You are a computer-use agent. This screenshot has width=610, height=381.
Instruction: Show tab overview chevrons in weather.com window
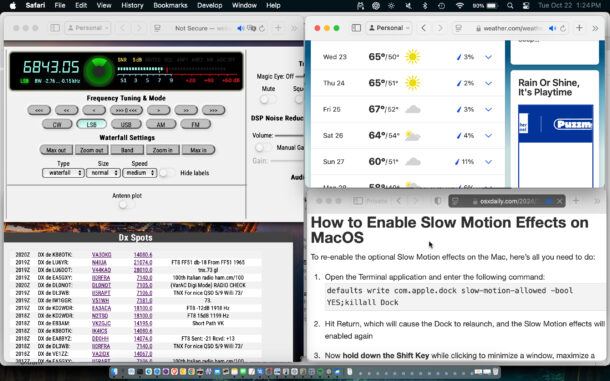coord(595,28)
